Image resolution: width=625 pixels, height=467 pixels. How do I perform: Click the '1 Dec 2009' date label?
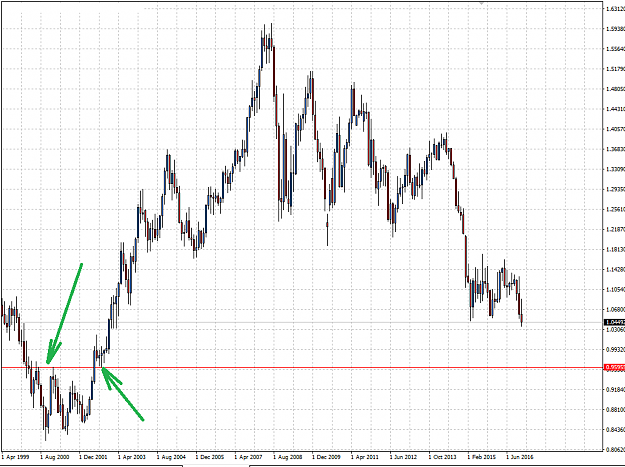coord(326,457)
